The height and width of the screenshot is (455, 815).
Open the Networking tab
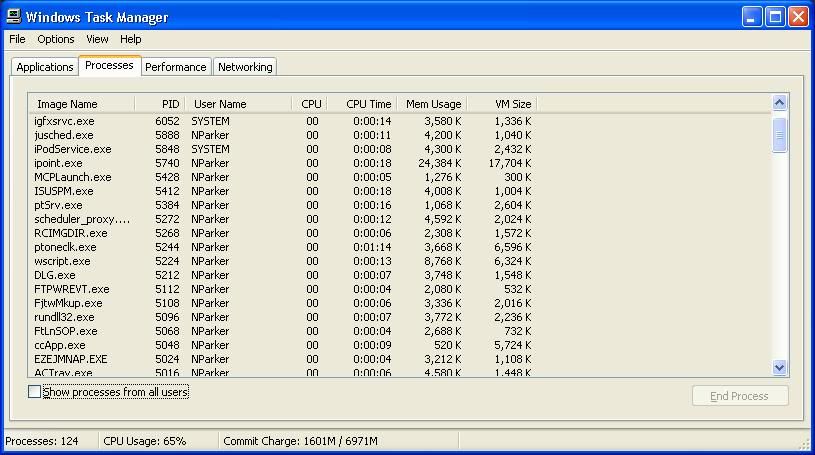click(245, 67)
